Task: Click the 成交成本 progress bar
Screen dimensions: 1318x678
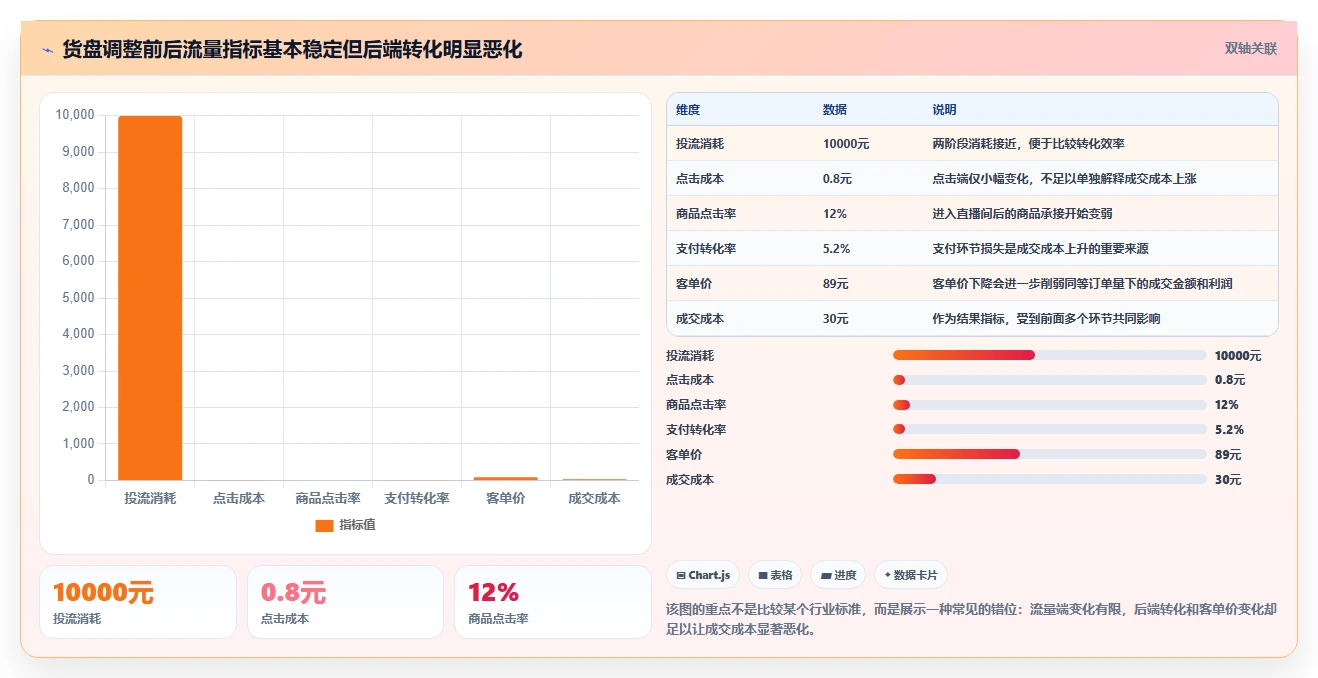Action: tap(1049, 479)
